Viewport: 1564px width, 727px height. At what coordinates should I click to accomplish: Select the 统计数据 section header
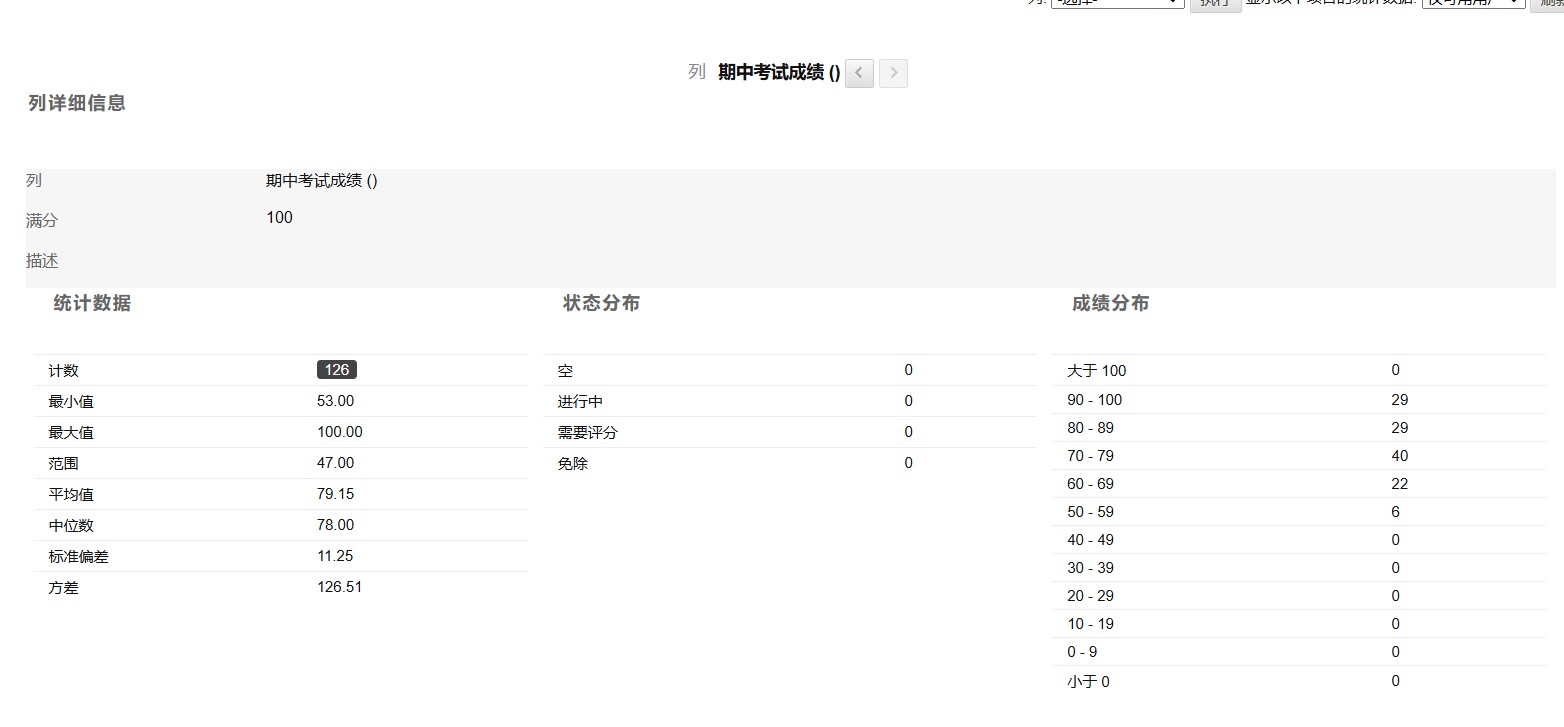coord(92,303)
